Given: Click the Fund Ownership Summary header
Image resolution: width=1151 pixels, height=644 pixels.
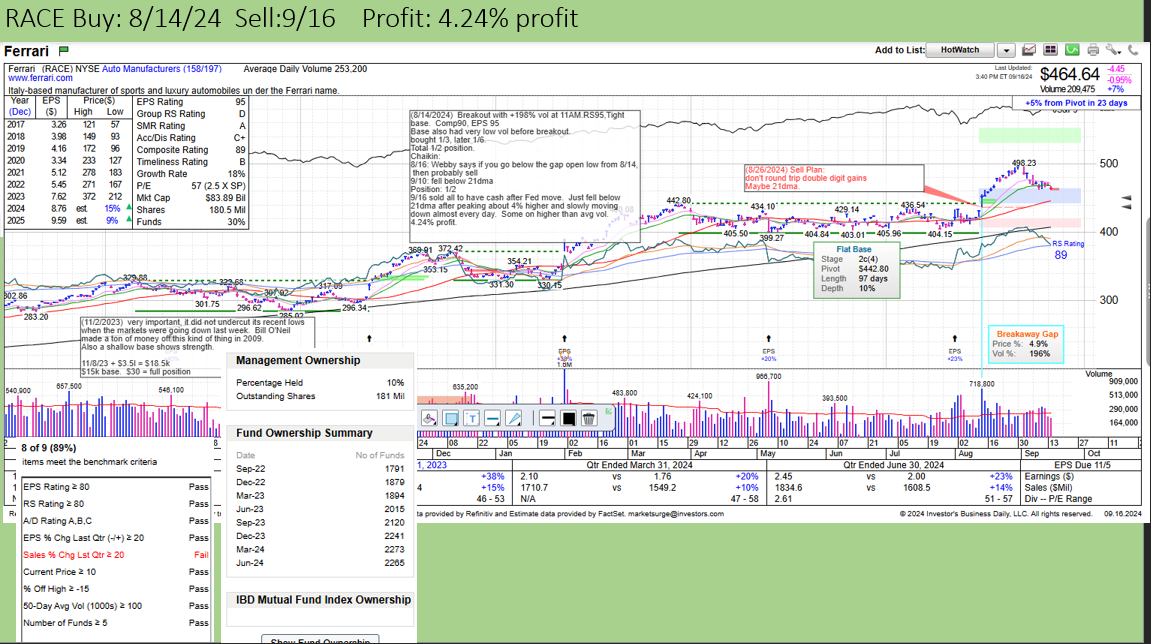Looking at the screenshot, I should (320, 433).
